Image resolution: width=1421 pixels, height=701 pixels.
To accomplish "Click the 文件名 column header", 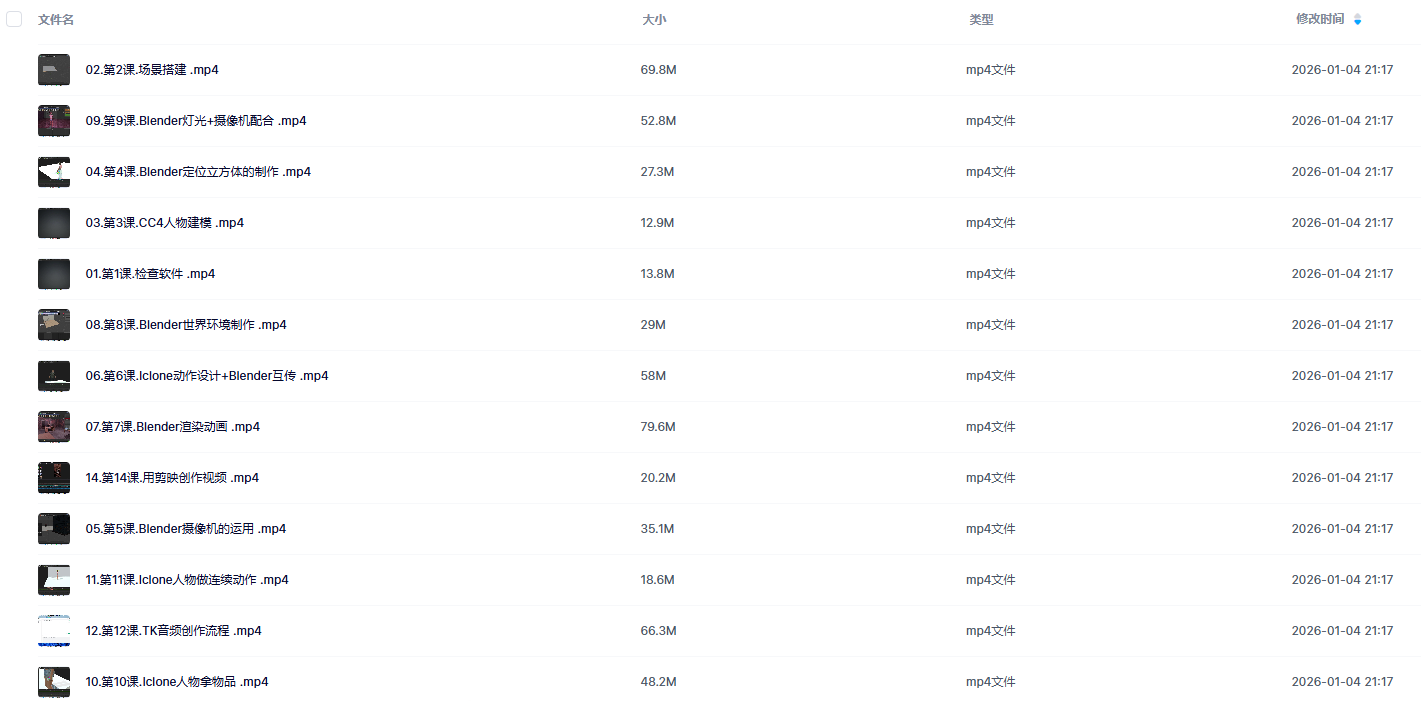I will point(56,19).
